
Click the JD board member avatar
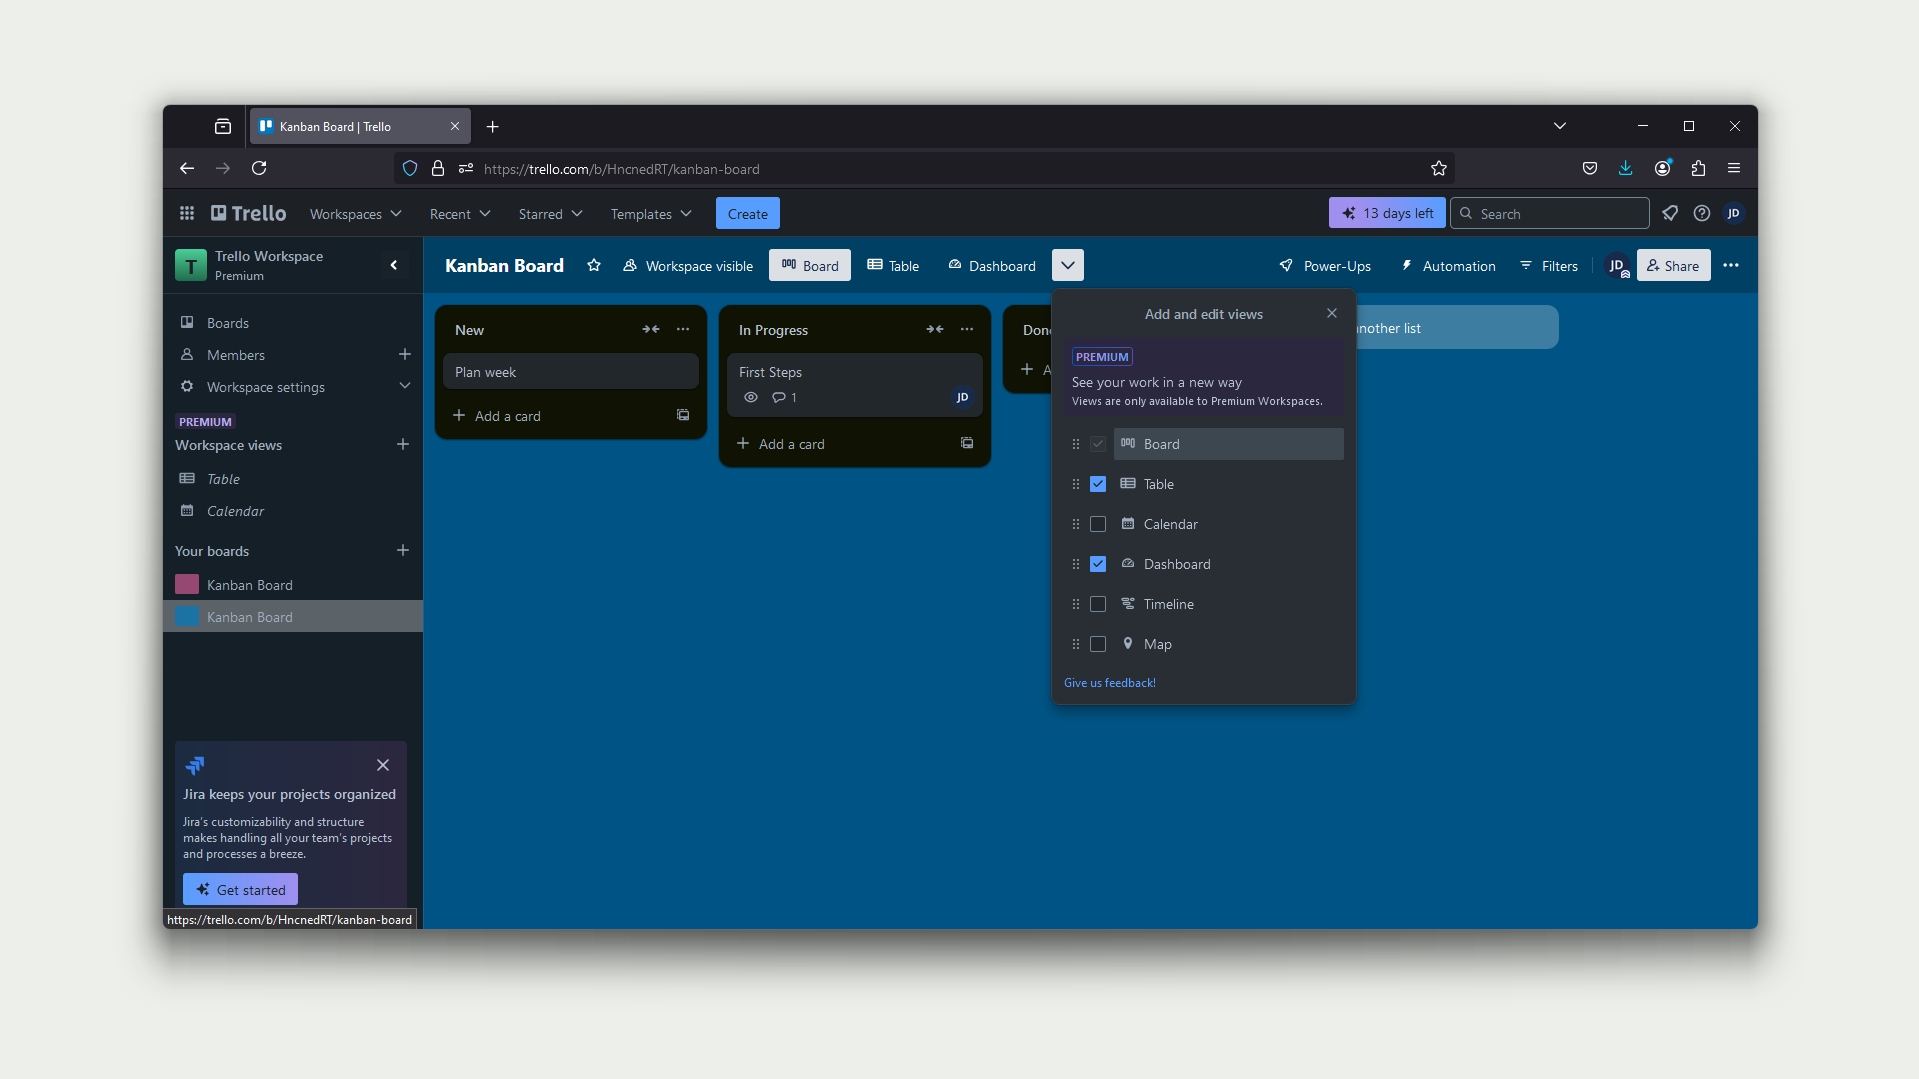click(1617, 265)
